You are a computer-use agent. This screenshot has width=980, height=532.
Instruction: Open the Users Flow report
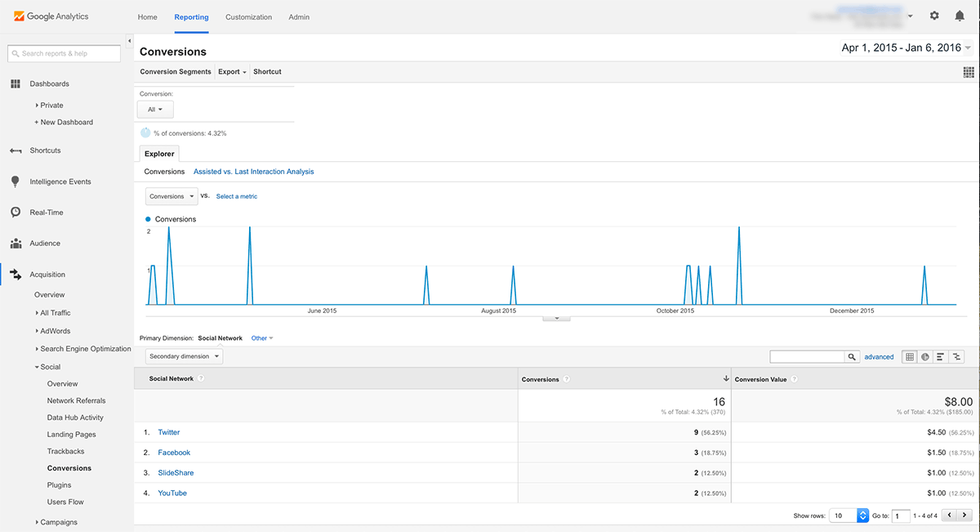tap(65, 502)
